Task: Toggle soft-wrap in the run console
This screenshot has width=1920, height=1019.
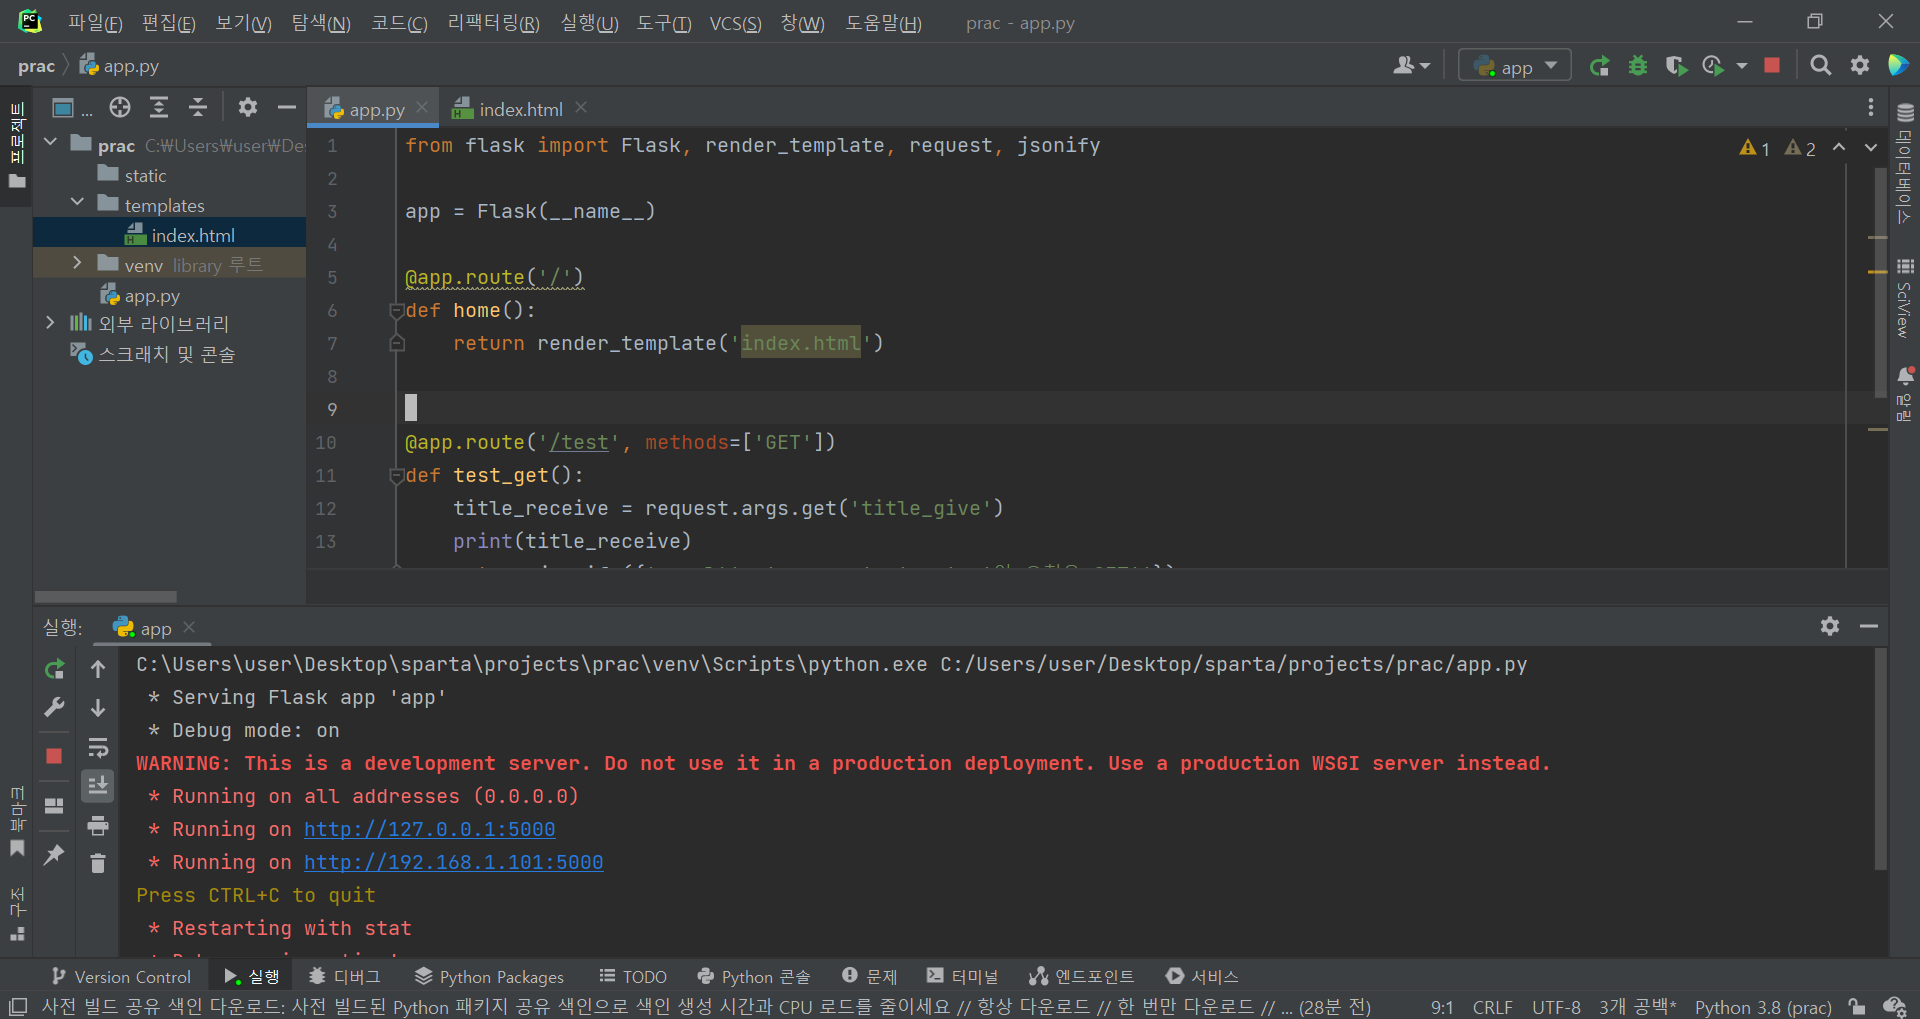Action: pyautogui.click(x=98, y=747)
